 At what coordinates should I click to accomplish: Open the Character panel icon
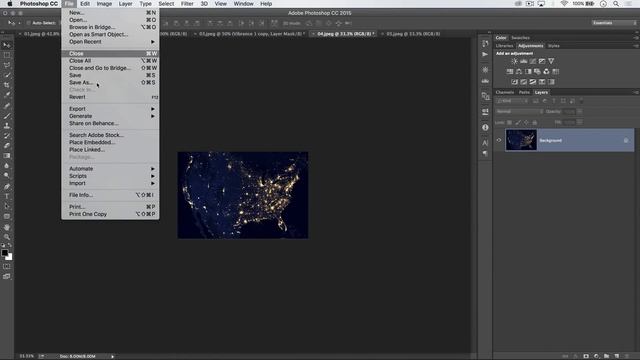click(485, 143)
